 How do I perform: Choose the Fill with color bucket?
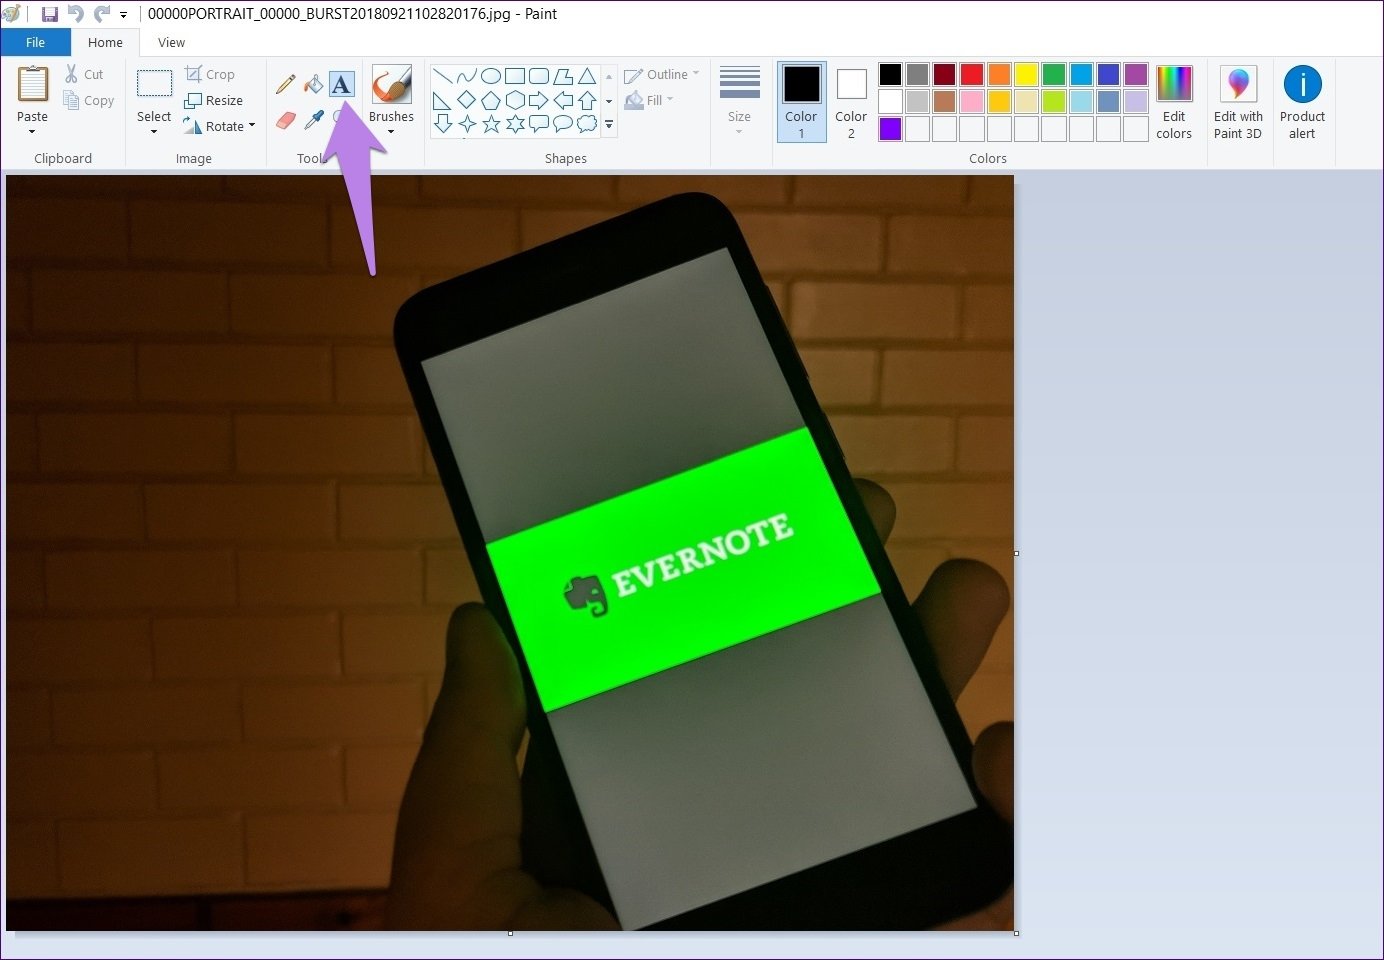coord(313,85)
